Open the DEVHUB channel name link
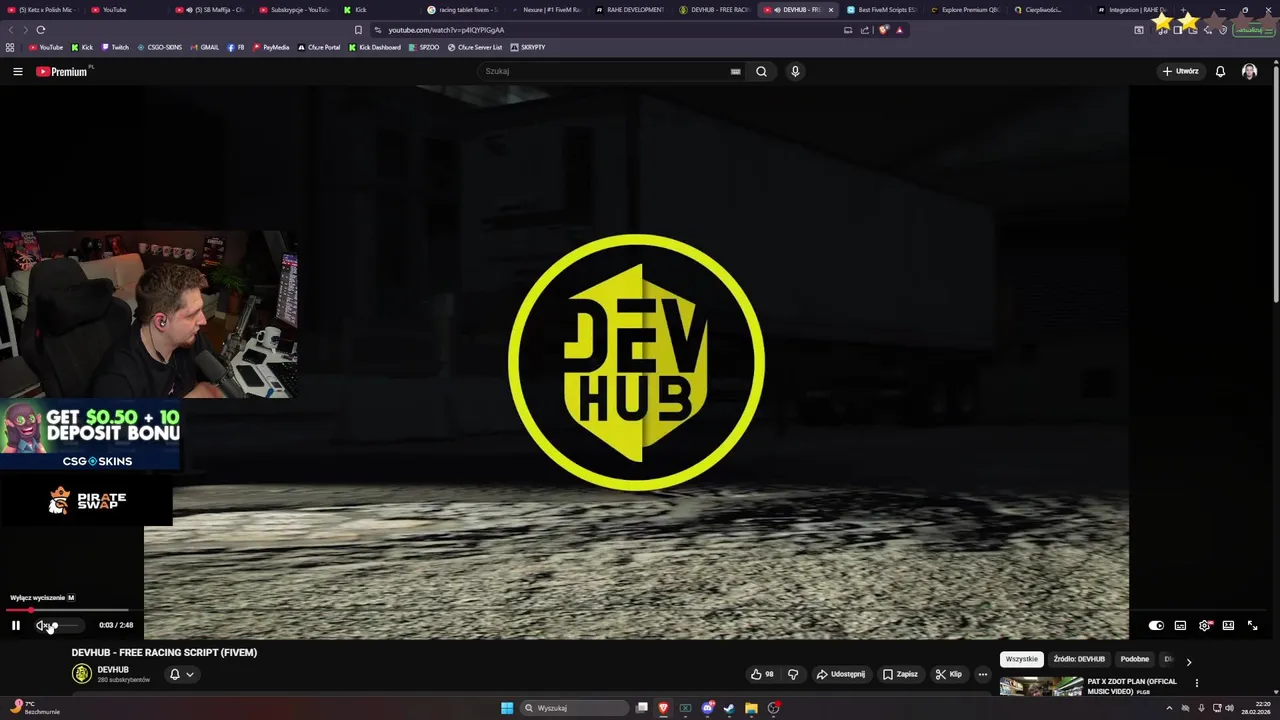The width and height of the screenshot is (1280, 720). [x=113, y=669]
